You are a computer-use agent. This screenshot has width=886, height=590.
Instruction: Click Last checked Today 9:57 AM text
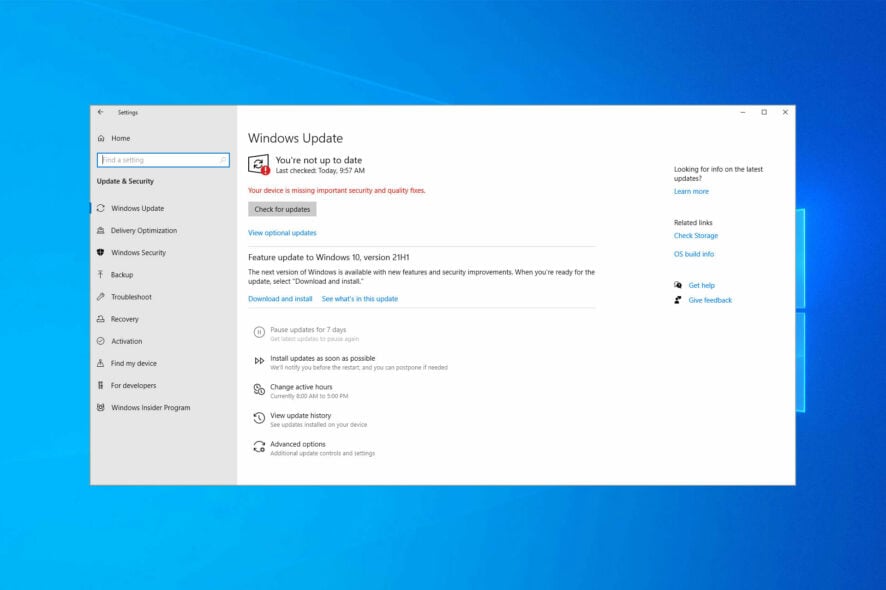(x=320, y=171)
